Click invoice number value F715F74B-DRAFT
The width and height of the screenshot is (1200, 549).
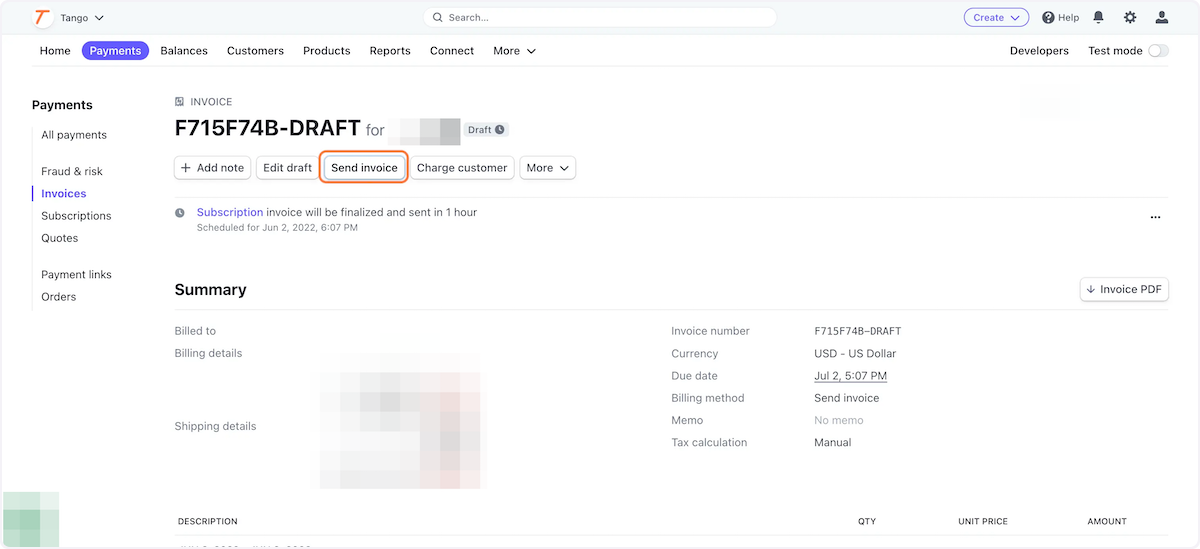[858, 331]
